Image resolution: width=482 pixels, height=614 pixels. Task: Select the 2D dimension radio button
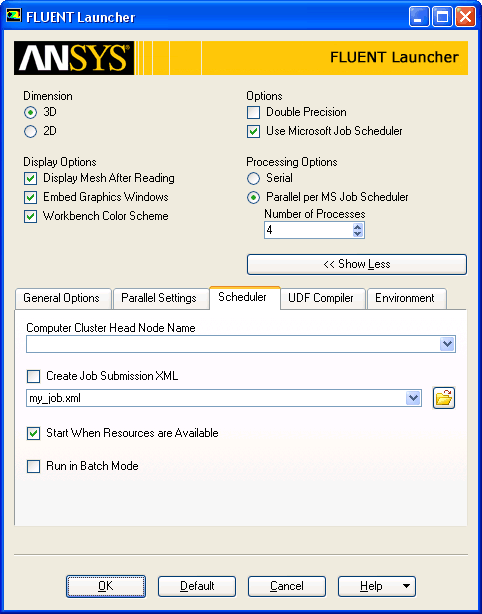30,132
